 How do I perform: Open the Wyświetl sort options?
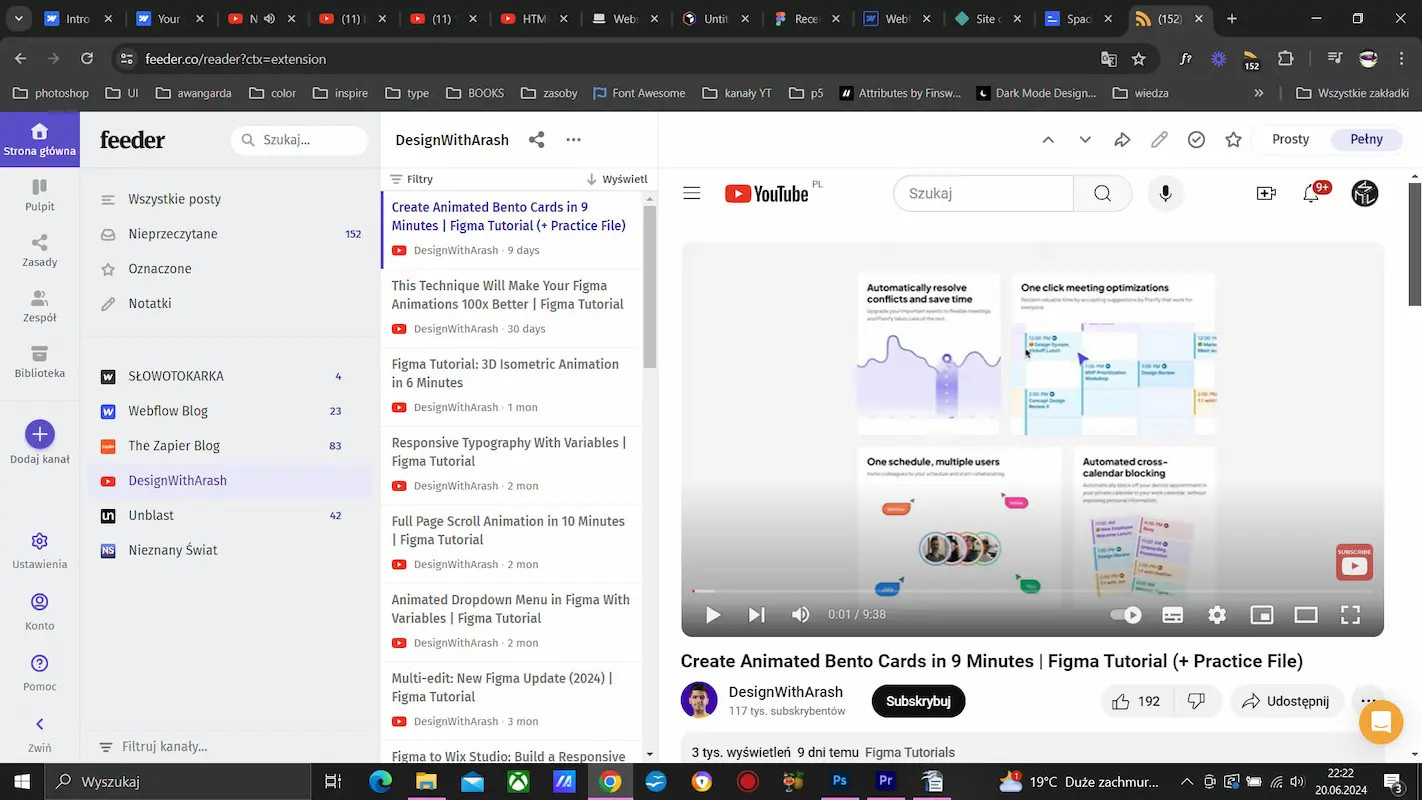617,179
